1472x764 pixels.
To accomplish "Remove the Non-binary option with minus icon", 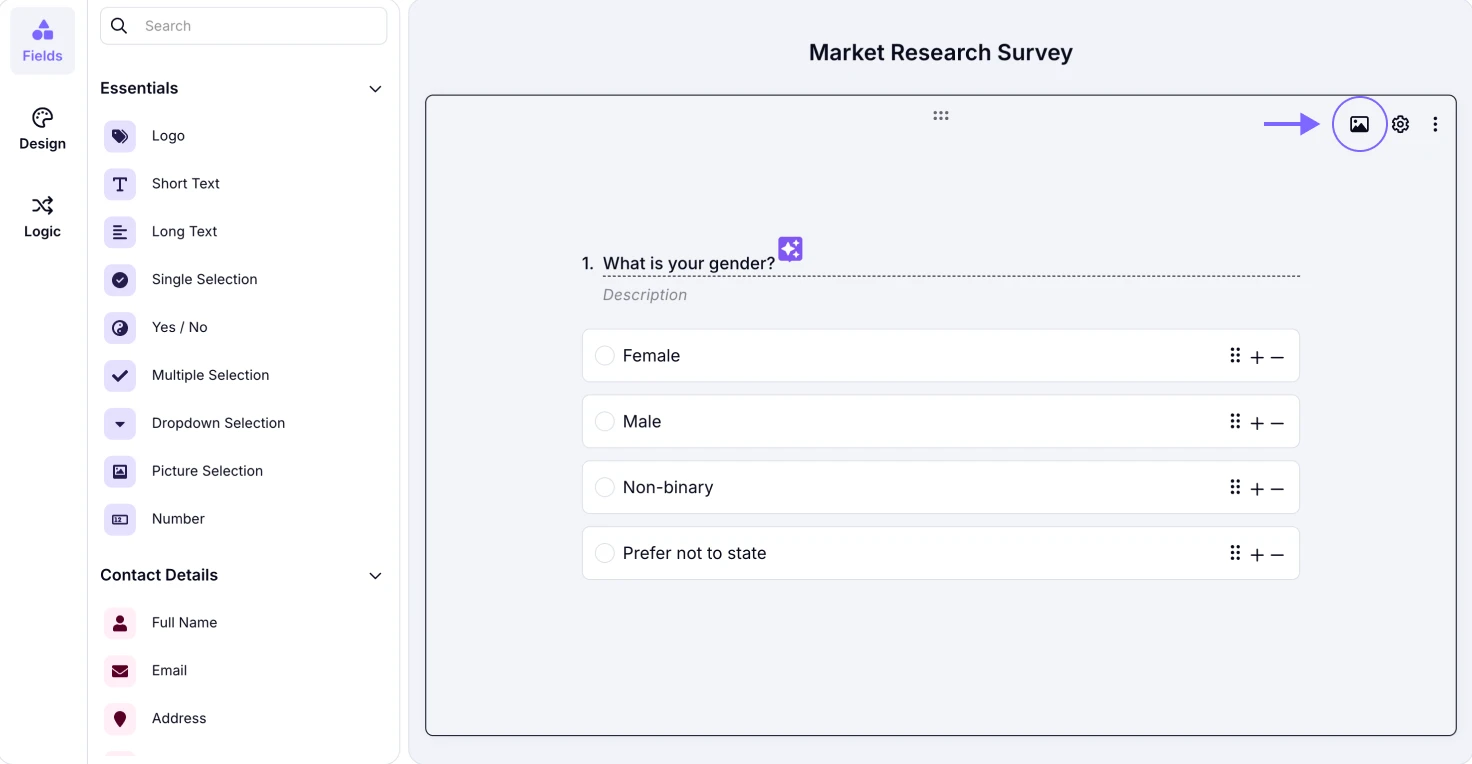I will 1277,489.
